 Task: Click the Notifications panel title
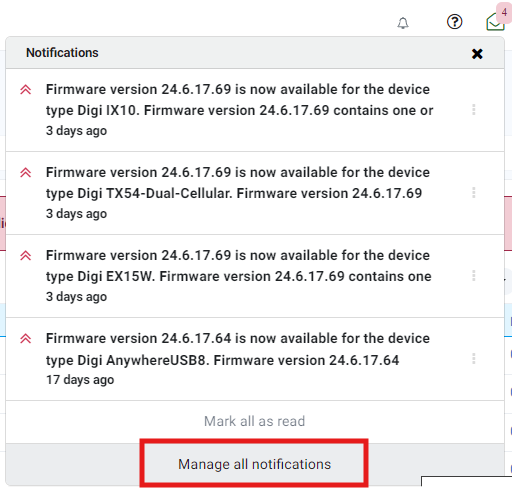(62, 53)
